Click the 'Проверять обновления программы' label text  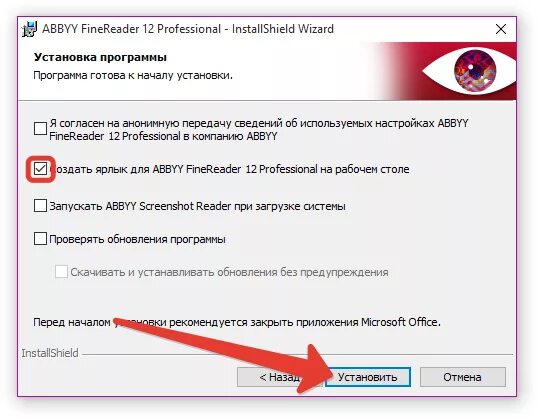point(137,239)
